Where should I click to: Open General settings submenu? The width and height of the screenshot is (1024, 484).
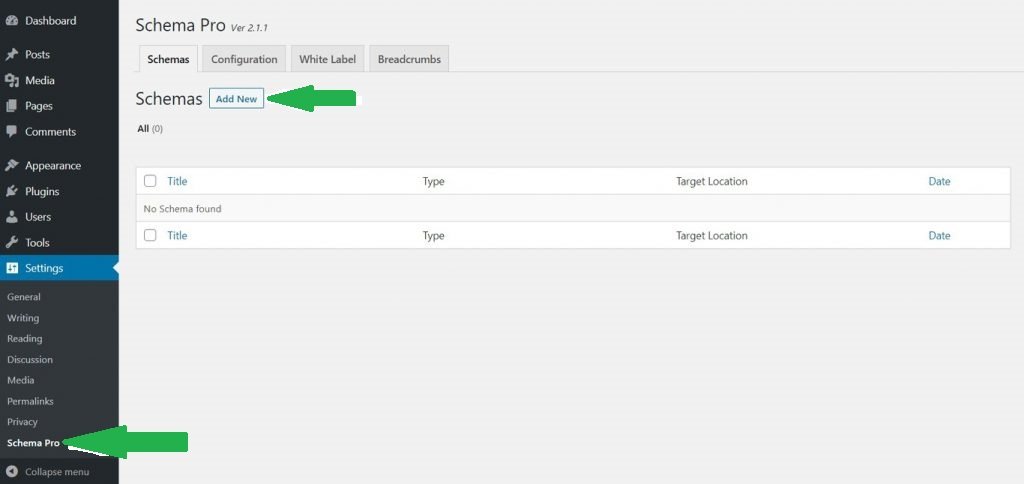[x=24, y=297]
